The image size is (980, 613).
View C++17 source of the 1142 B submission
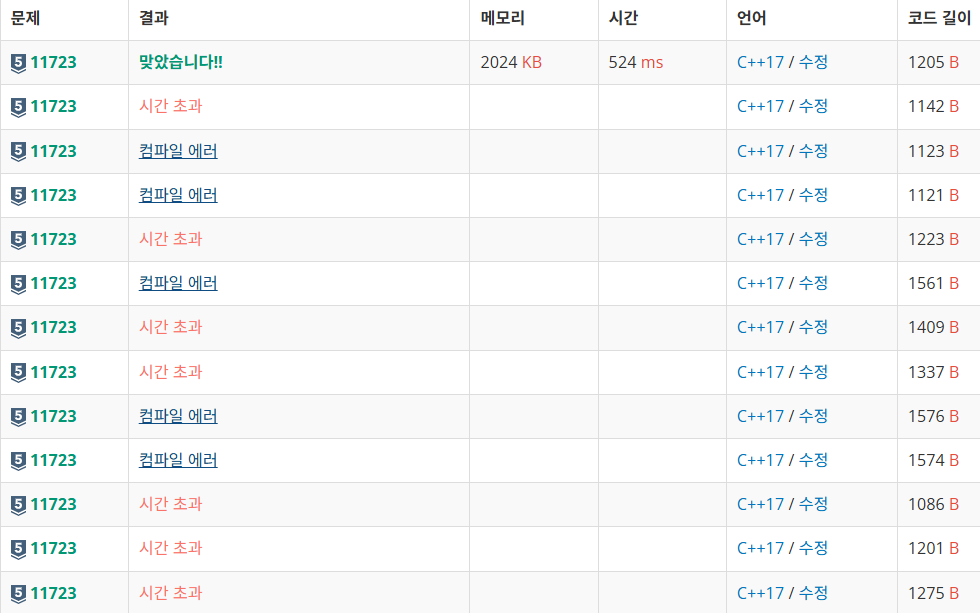pyautogui.click(x=760, y=106)
